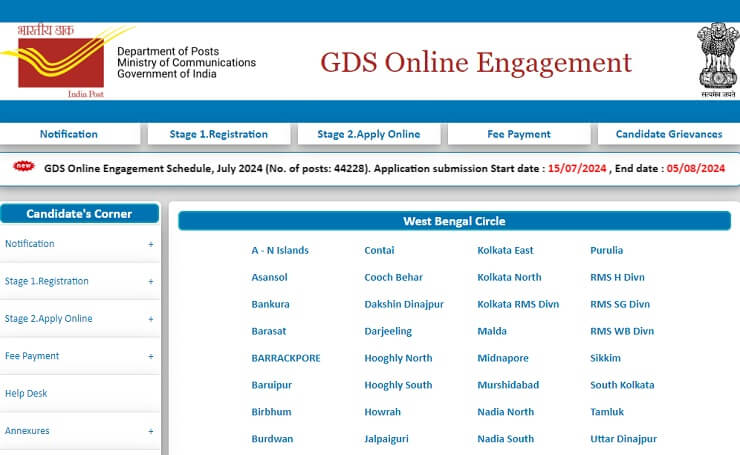This screenshot has width=740, height=455.
Task: Open the Stage 1.Registration top tab
Action: coord(219,134)
